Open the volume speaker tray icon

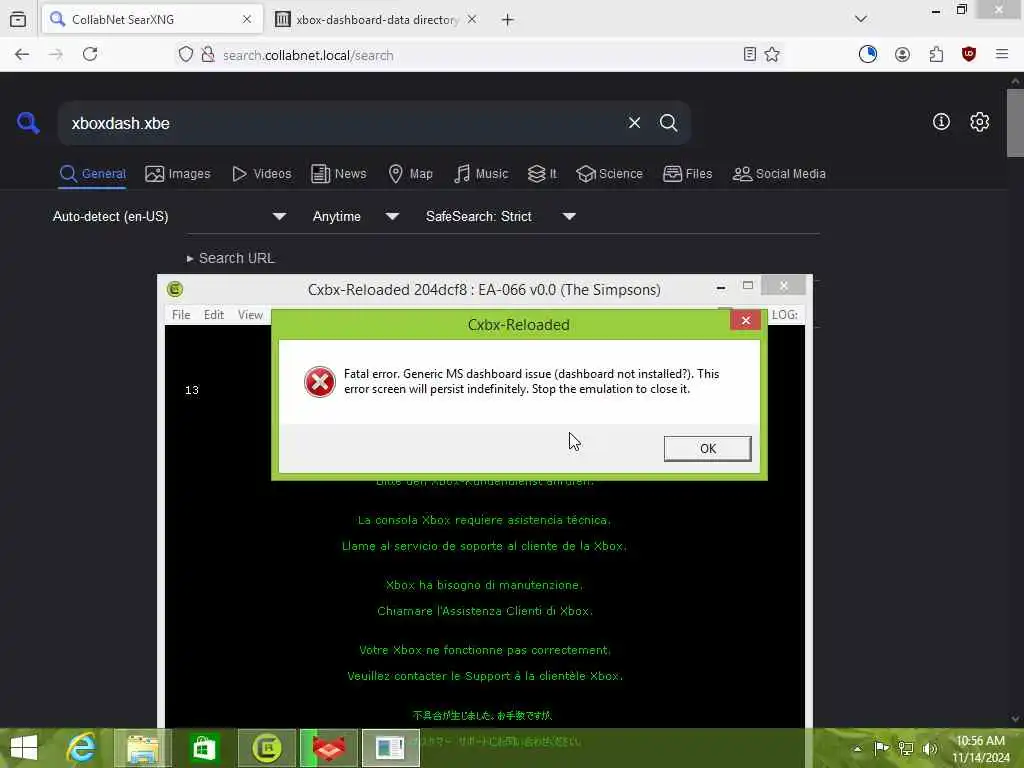pos(929,748)
